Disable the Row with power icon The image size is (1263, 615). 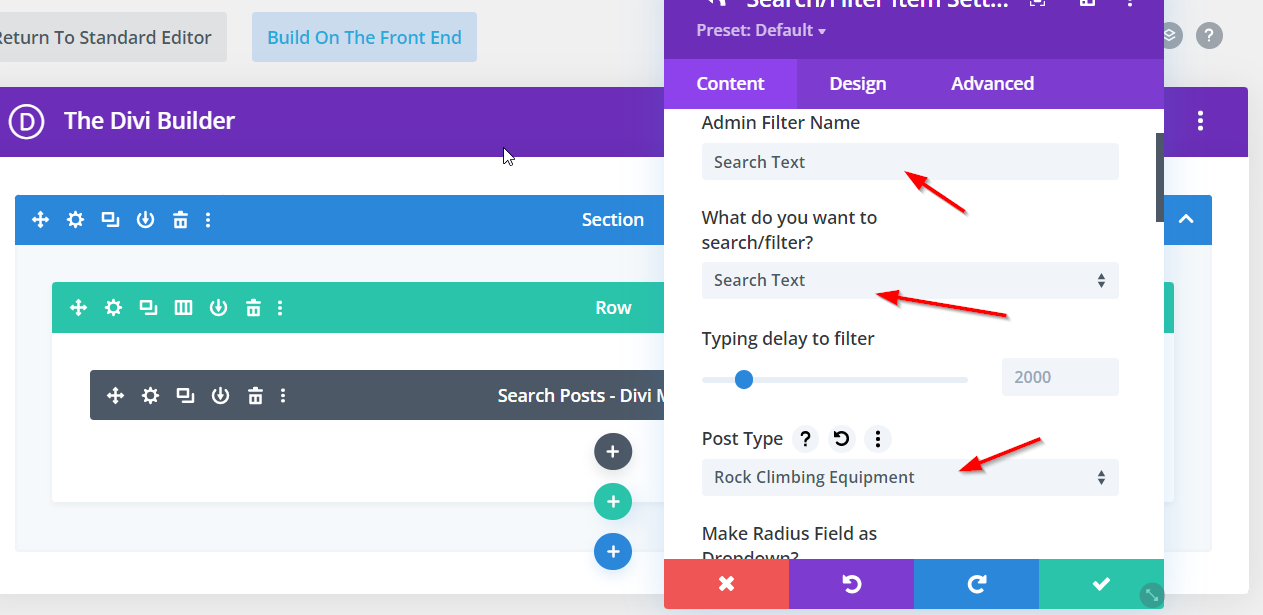(218, 308)
